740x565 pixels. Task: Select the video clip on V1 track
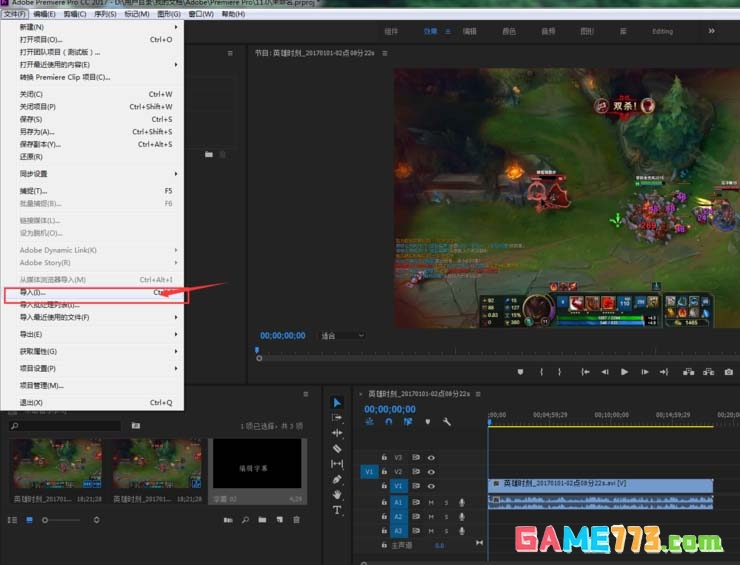[600, 484]
